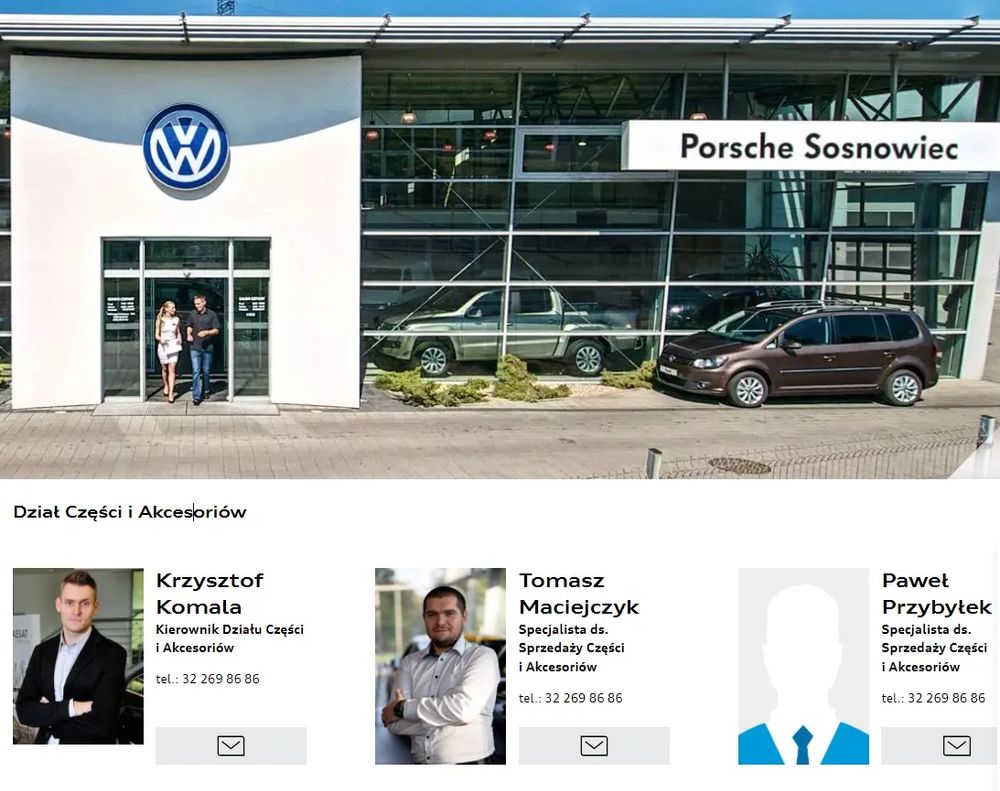Click the email envelope icon for Krzysztof Komala
This screenshot has width=1000, height=791.
coord(231,745)
